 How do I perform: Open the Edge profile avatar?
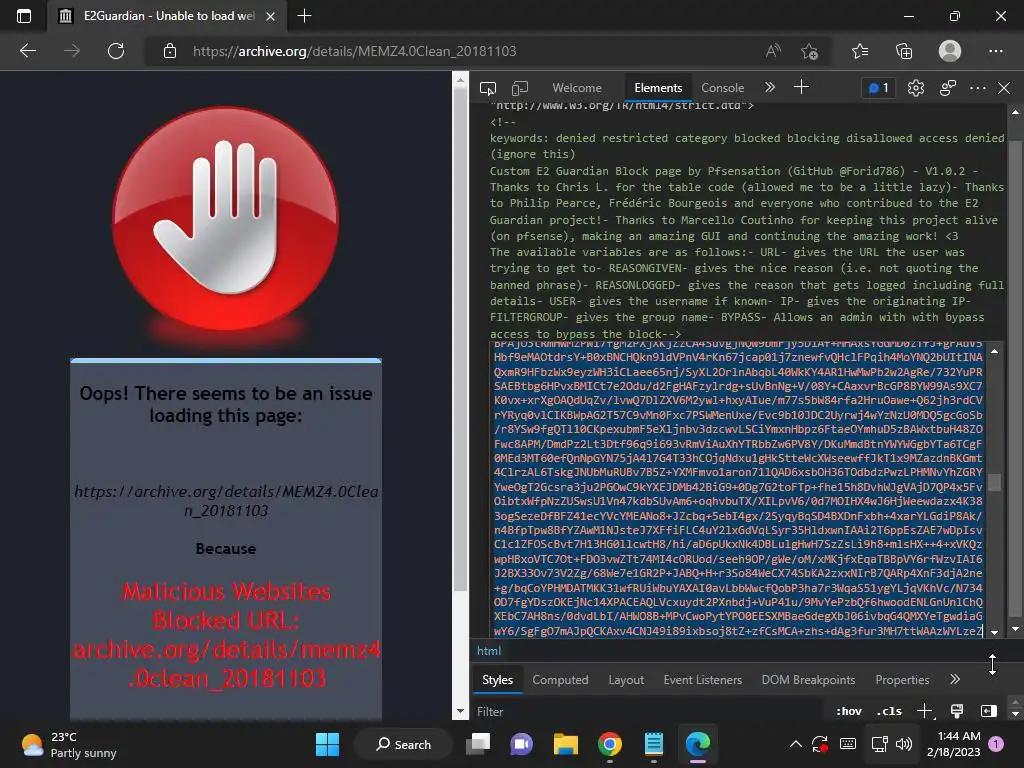click(x=950, y=51)
